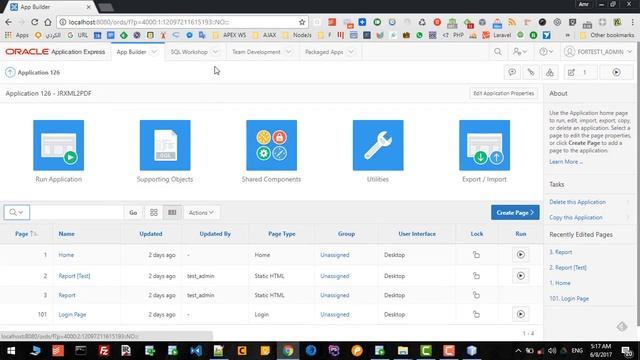The height and width of the screenshot is (360, 640).
Task: Open Windows Start menu
Action: tap(11, 351)
